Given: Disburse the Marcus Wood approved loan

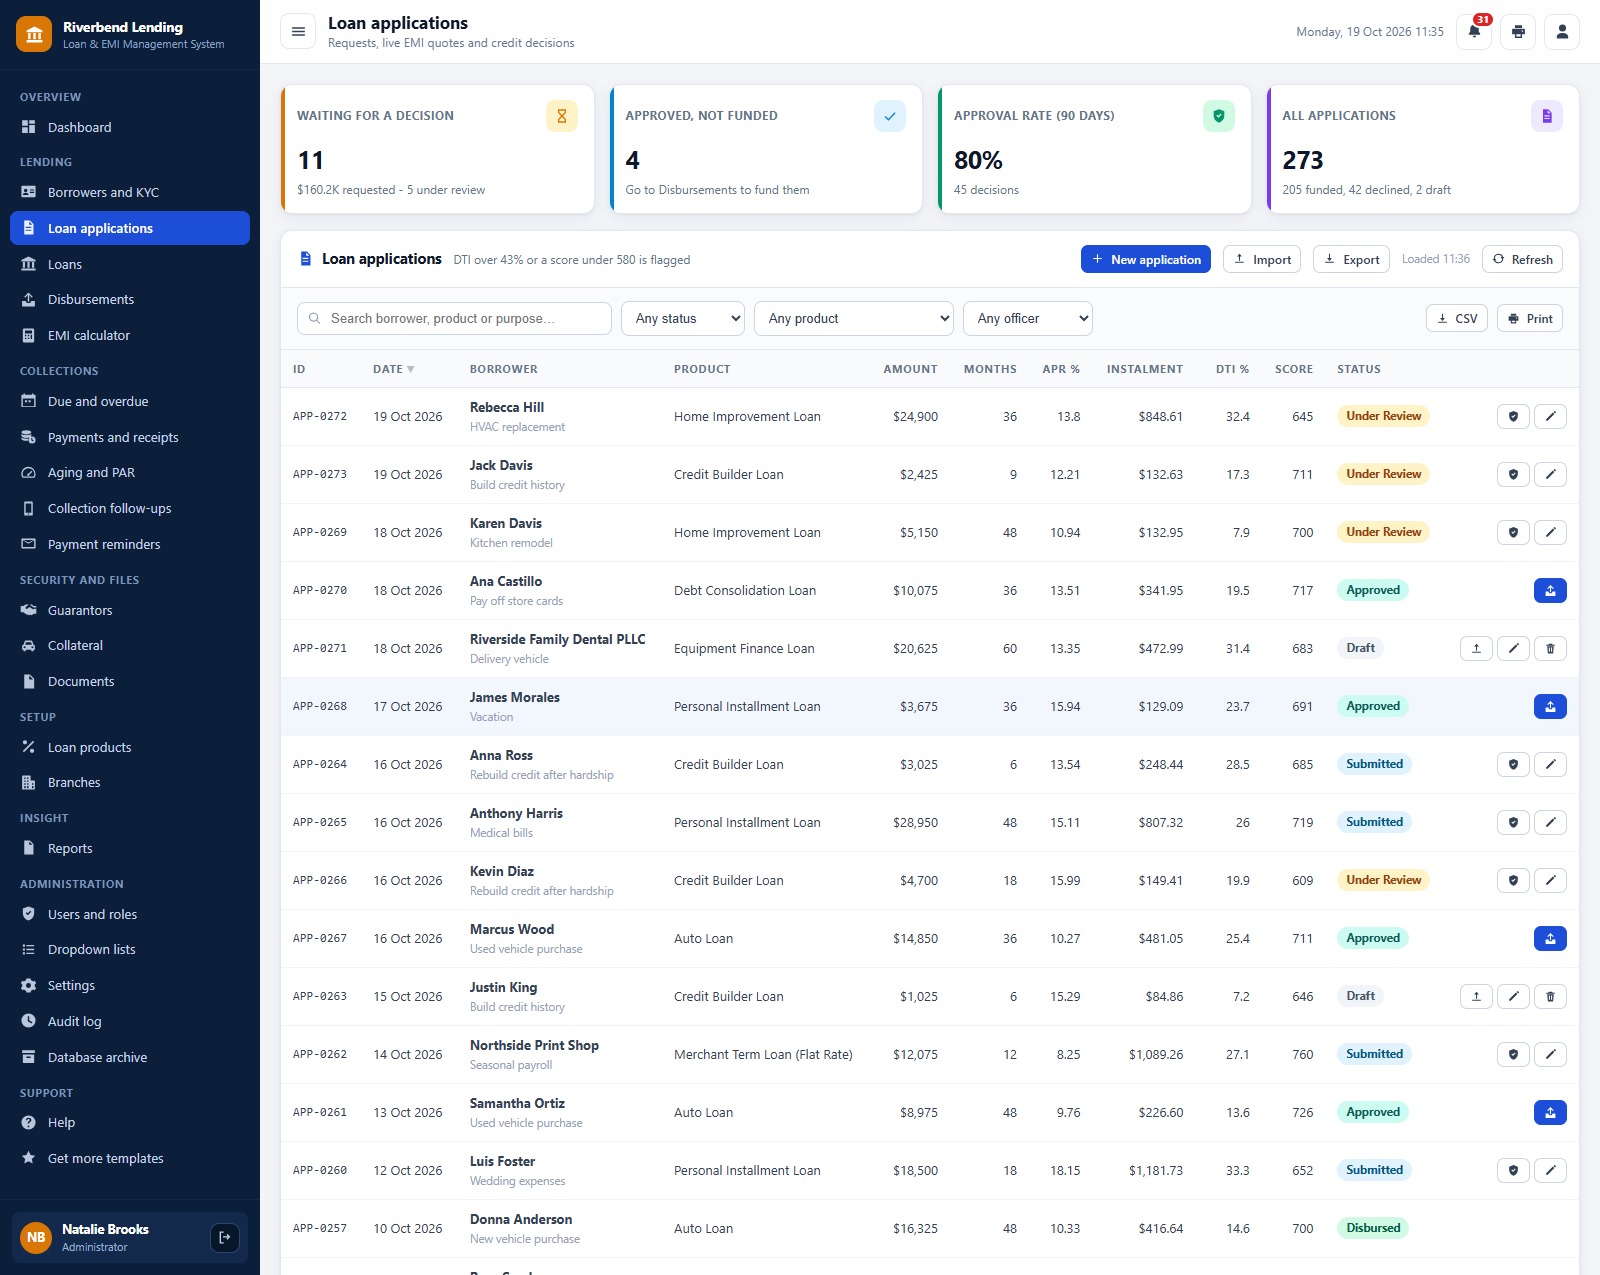Looking at the screenshot, I should (1550, 939).
